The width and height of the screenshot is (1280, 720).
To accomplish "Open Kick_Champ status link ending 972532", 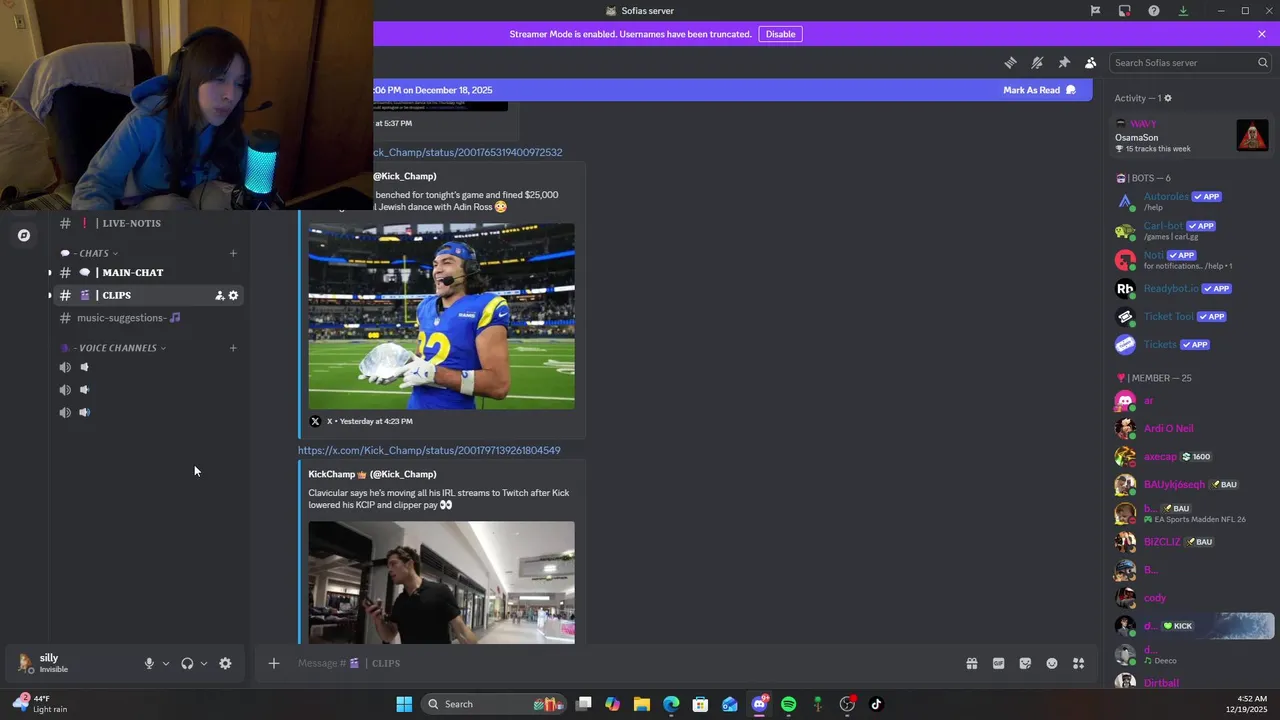I will coord(468,152).
